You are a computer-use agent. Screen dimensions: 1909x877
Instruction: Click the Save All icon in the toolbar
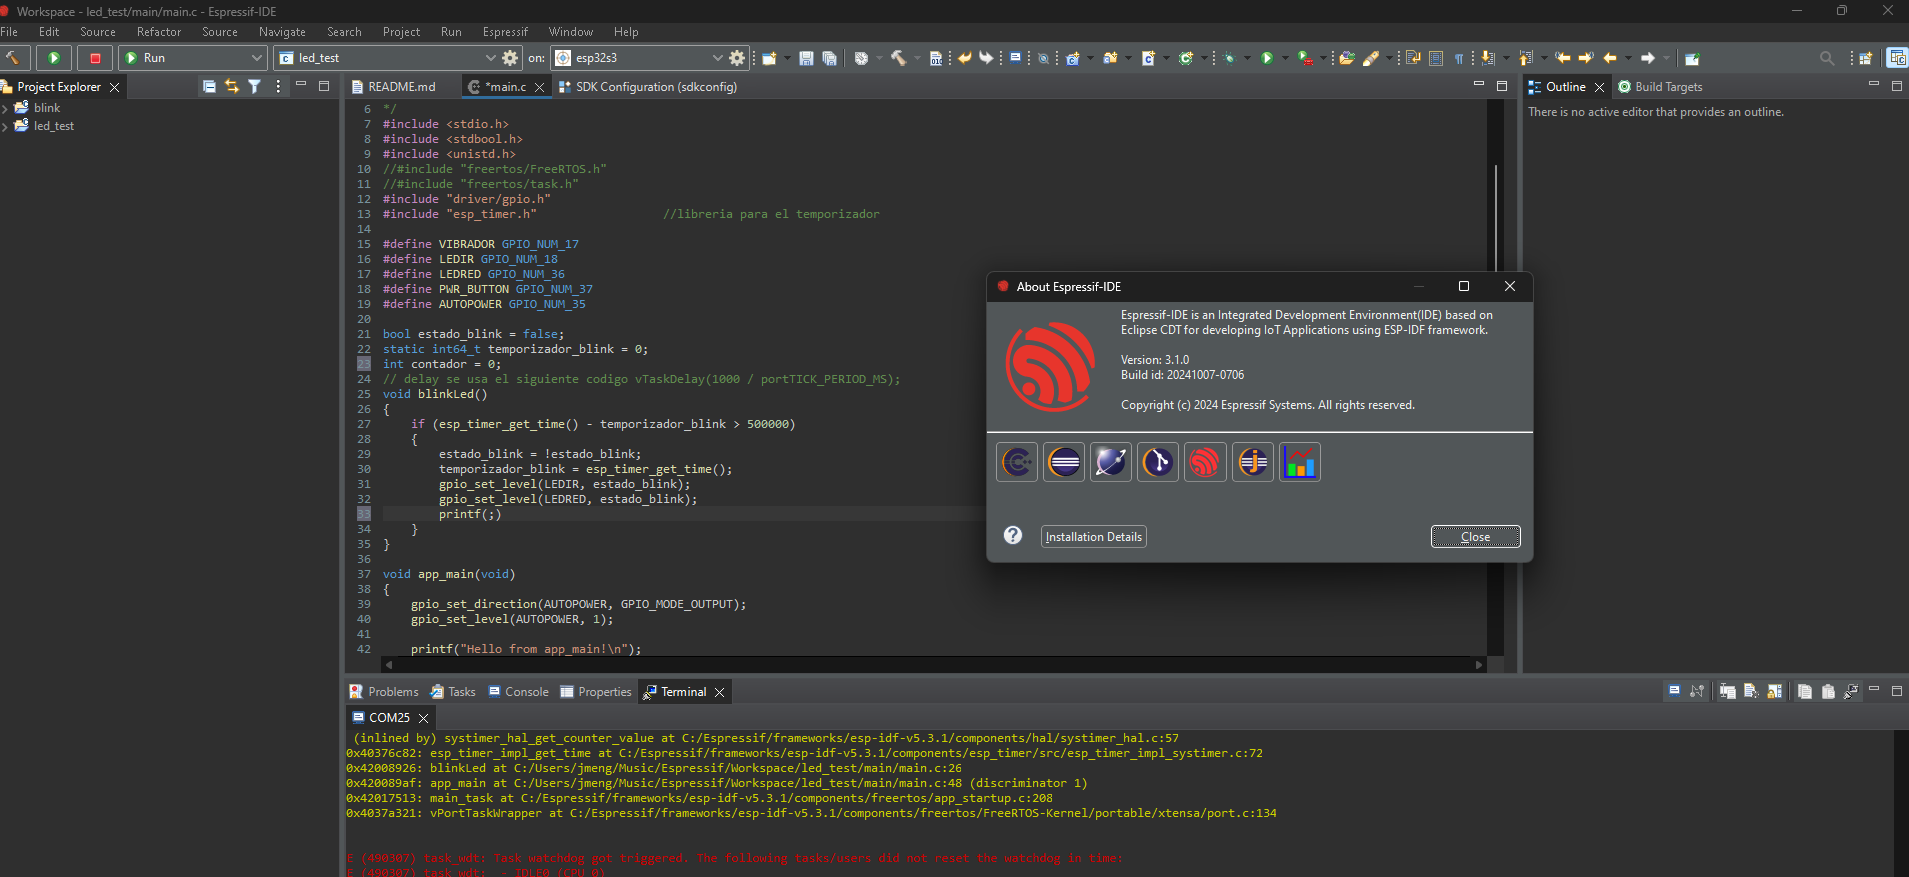pos(829,58)
